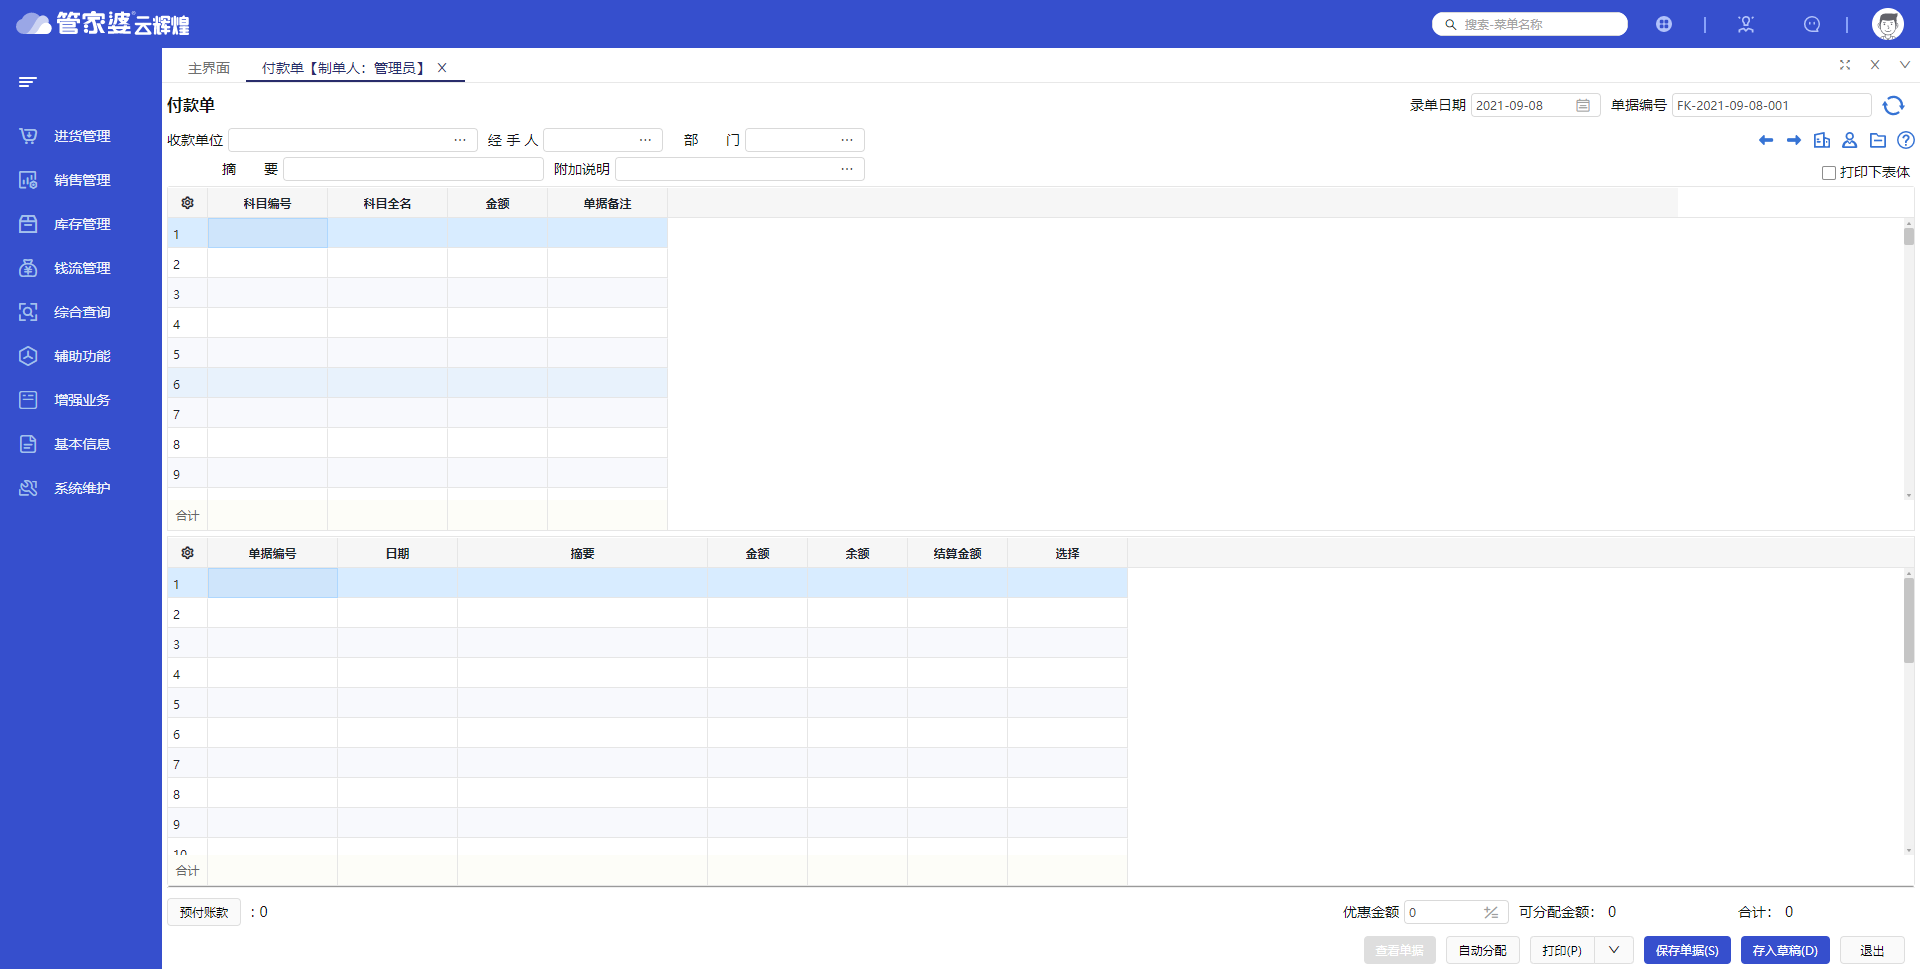1920x969 pixels.
Task: Click the 余额 column header
Action: coord(857,553)
